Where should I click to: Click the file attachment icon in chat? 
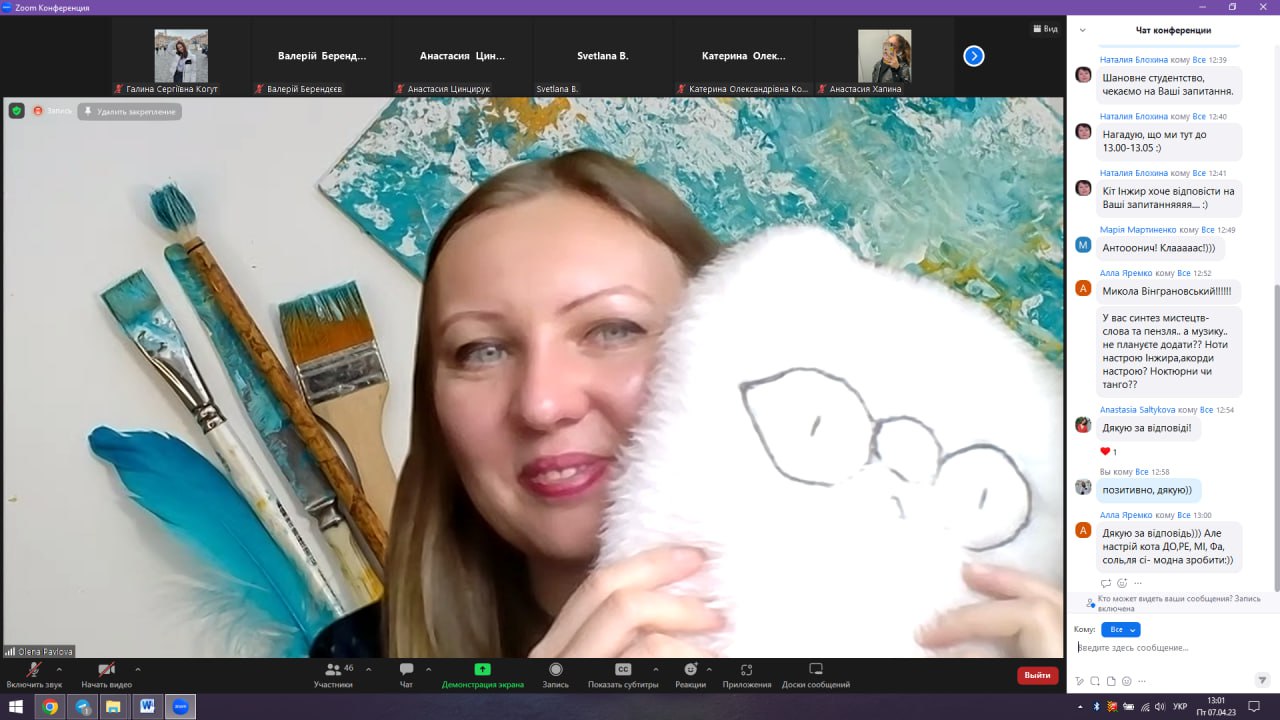click(1111, 681)
